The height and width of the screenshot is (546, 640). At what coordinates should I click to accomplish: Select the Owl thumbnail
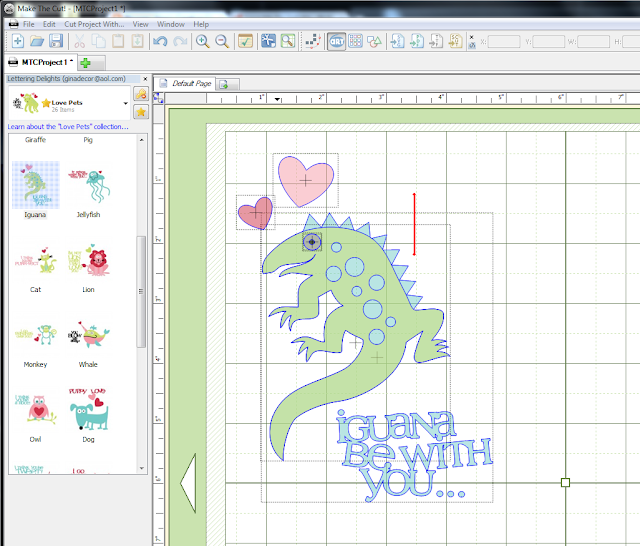[36, 409]
